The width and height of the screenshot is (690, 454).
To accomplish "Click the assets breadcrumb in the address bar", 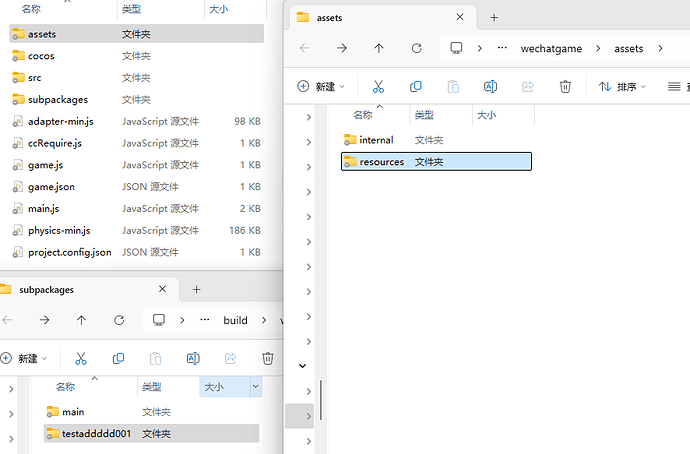I will tap(628, 48).
